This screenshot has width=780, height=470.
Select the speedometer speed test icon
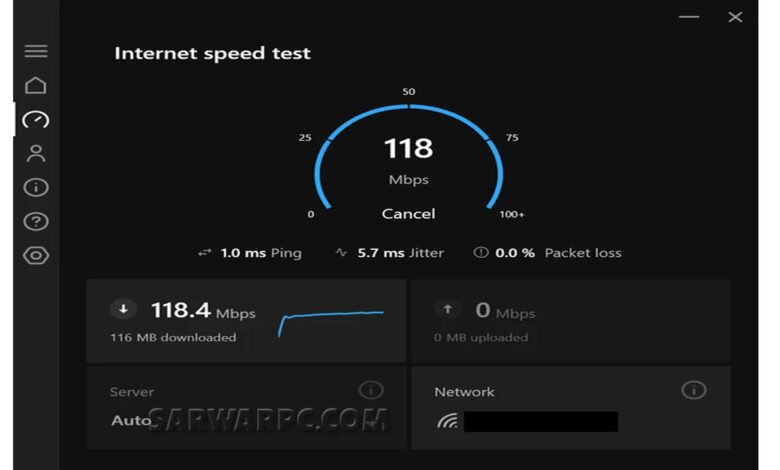(36, 119)
